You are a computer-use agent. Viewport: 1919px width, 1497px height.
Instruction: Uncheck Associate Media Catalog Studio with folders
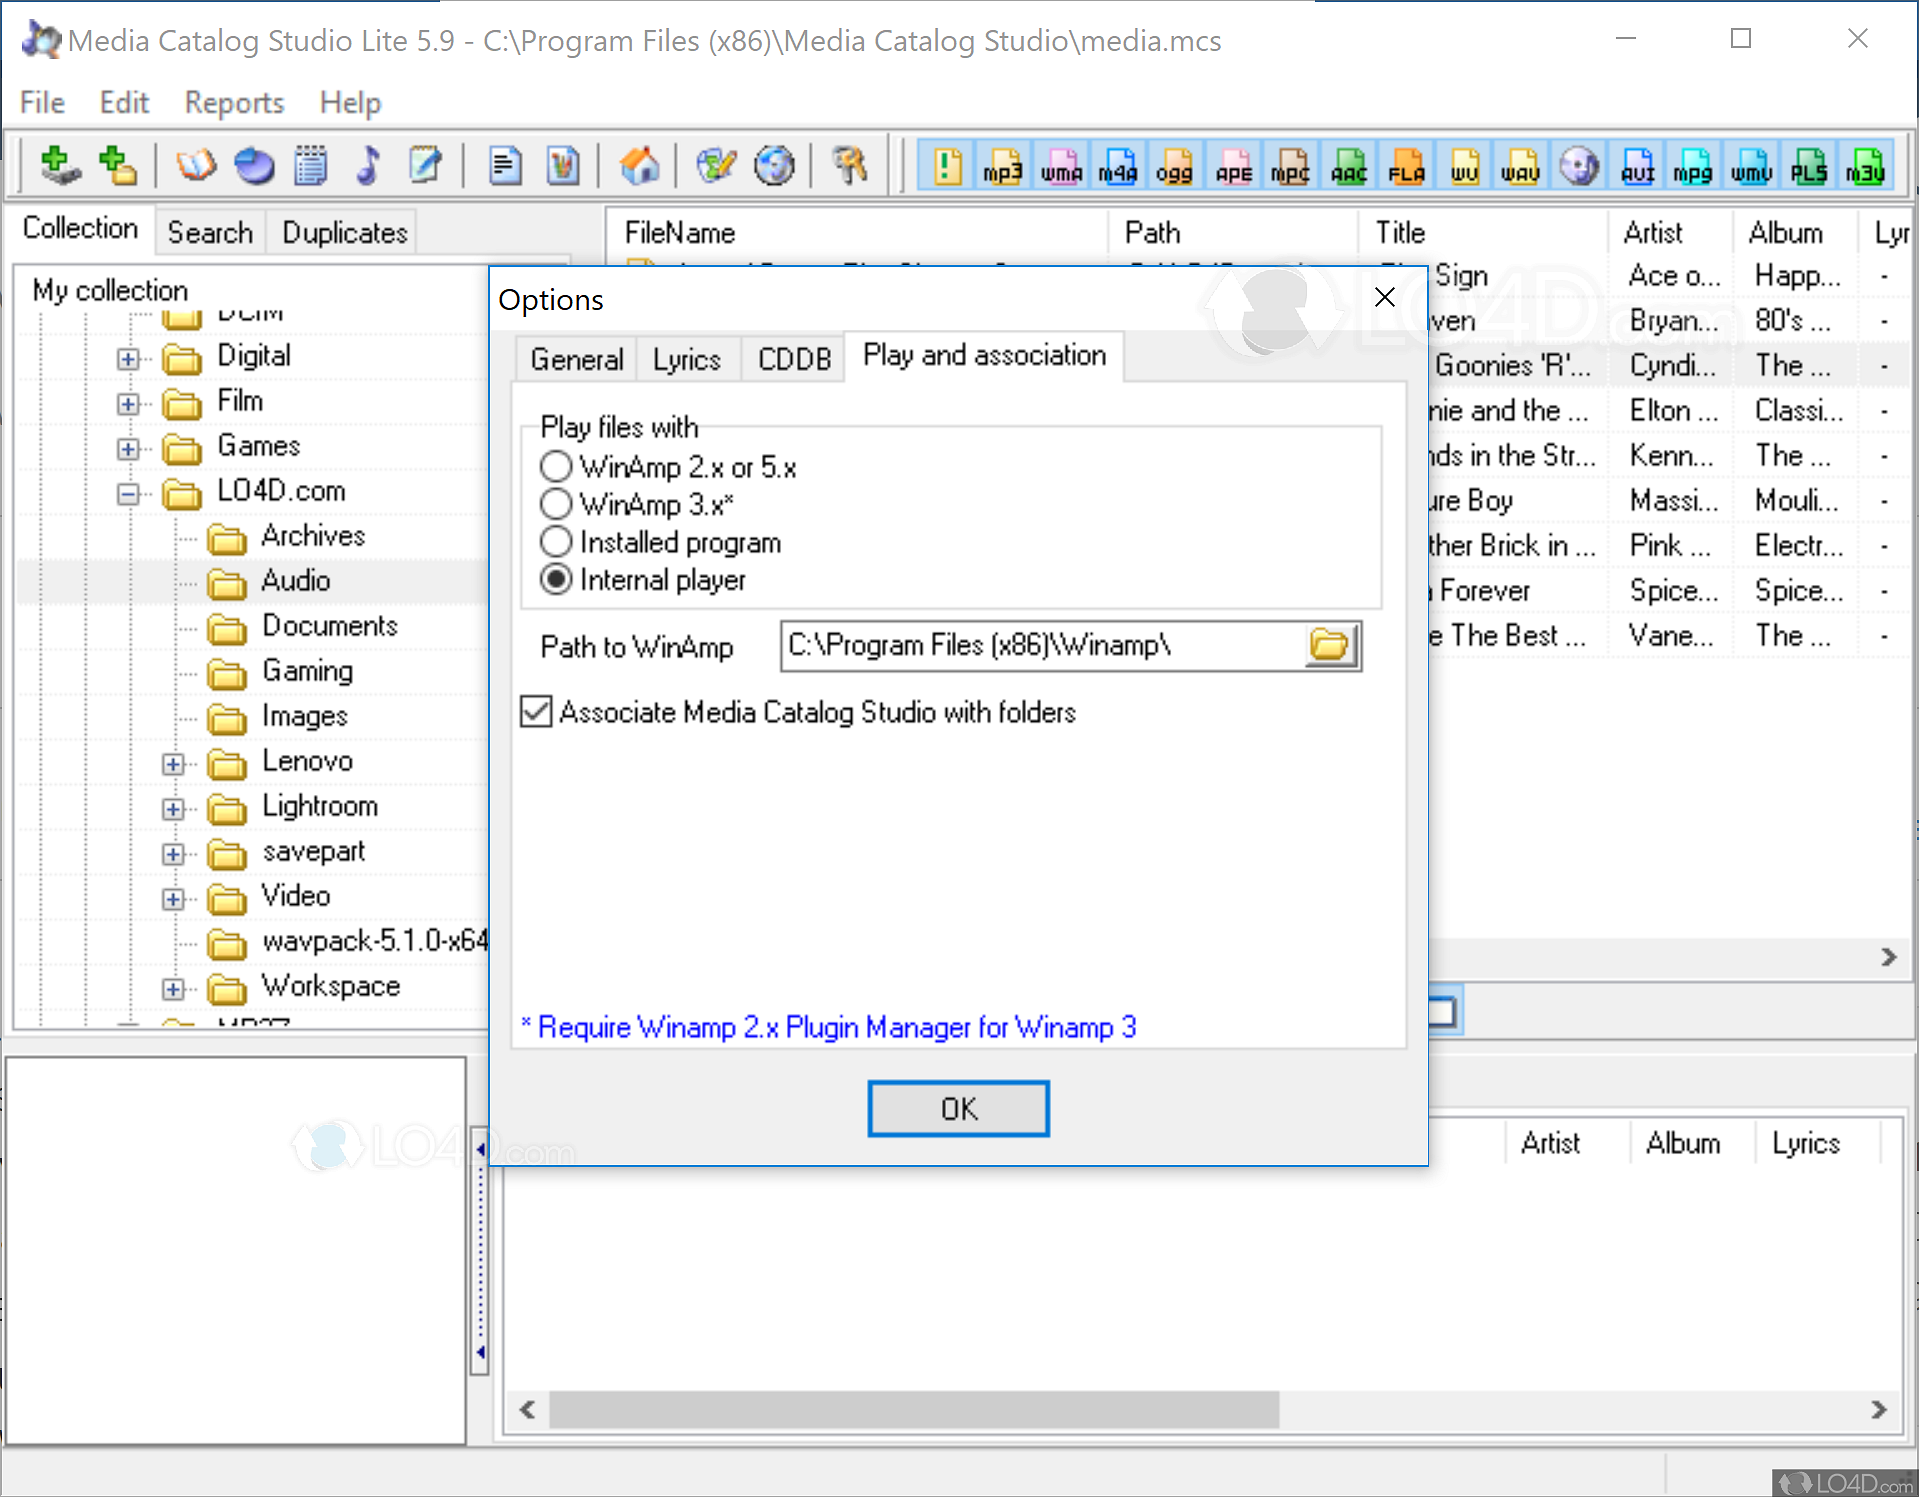click(537, 712)
